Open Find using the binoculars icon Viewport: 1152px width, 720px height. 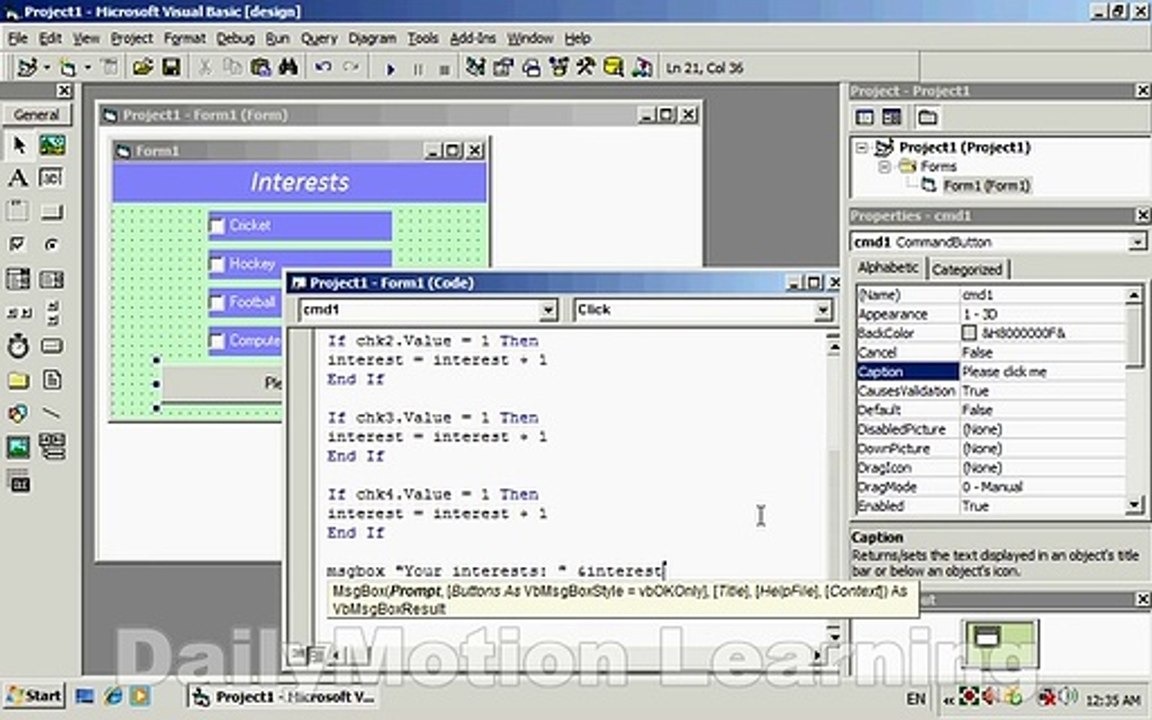288,68
